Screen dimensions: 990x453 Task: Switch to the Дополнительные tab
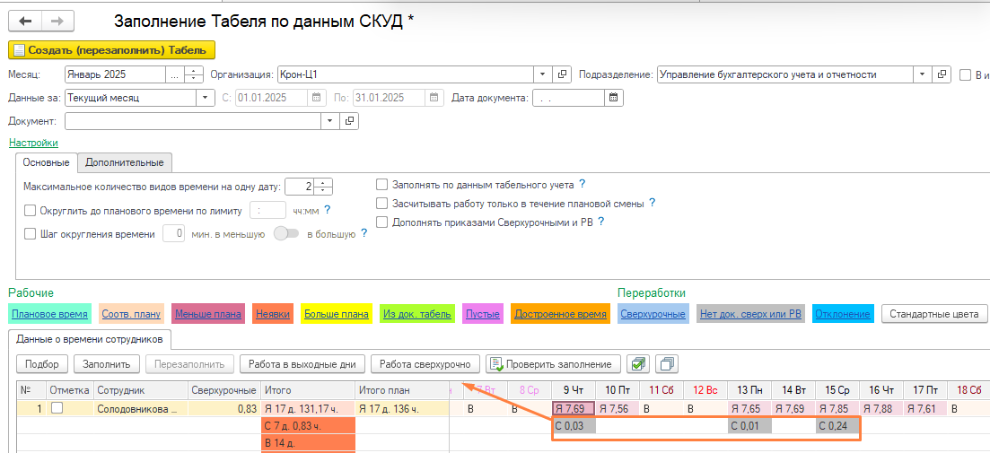[125, 162]
